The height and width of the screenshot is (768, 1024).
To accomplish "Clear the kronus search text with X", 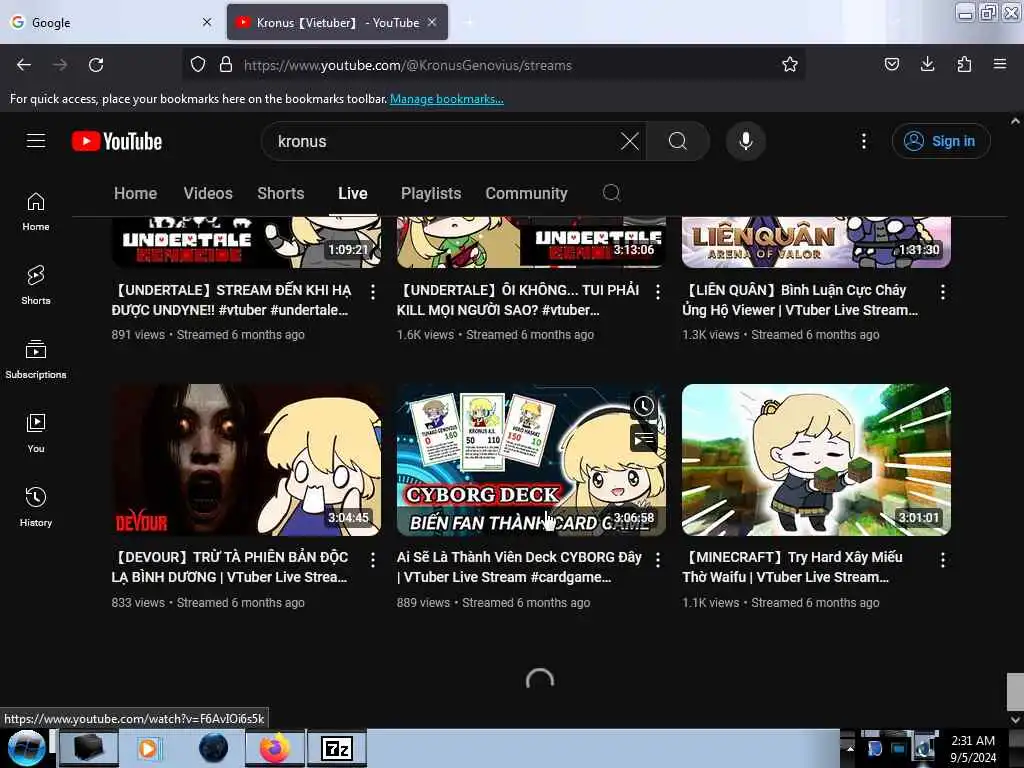I will 630,141.
